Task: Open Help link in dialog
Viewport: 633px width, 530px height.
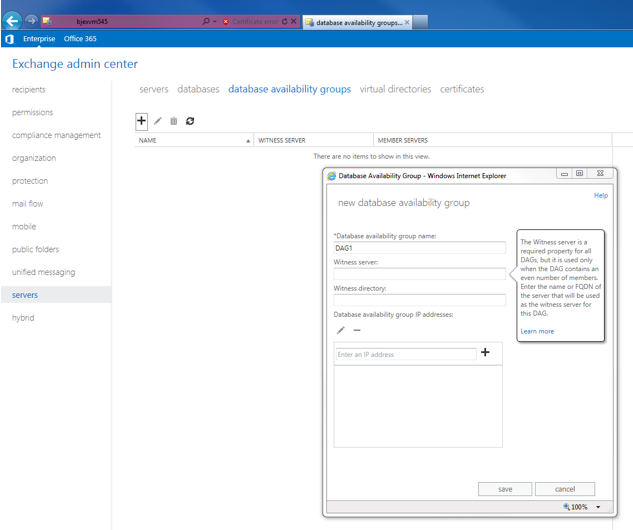Action: tap(601, 195)
